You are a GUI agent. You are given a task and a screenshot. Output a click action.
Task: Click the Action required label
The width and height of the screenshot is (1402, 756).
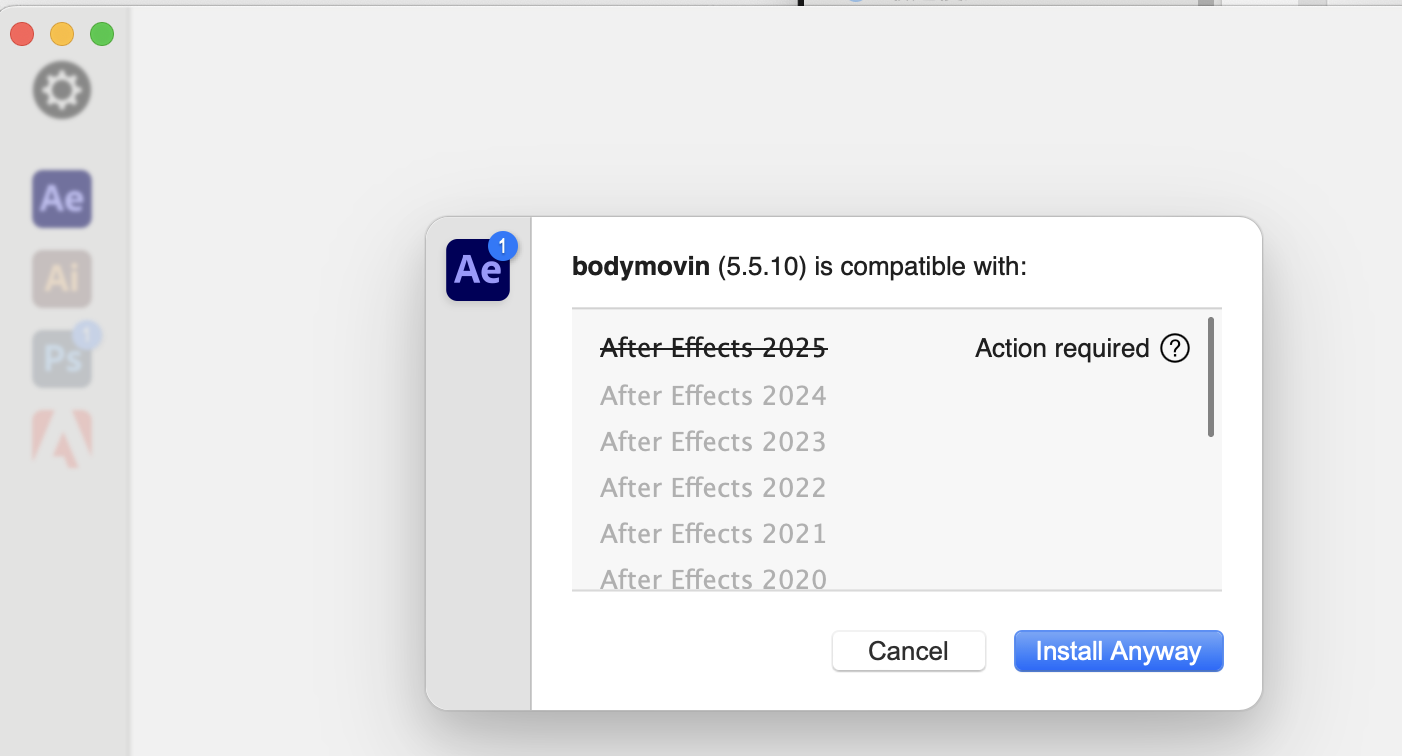point(1063,348)
